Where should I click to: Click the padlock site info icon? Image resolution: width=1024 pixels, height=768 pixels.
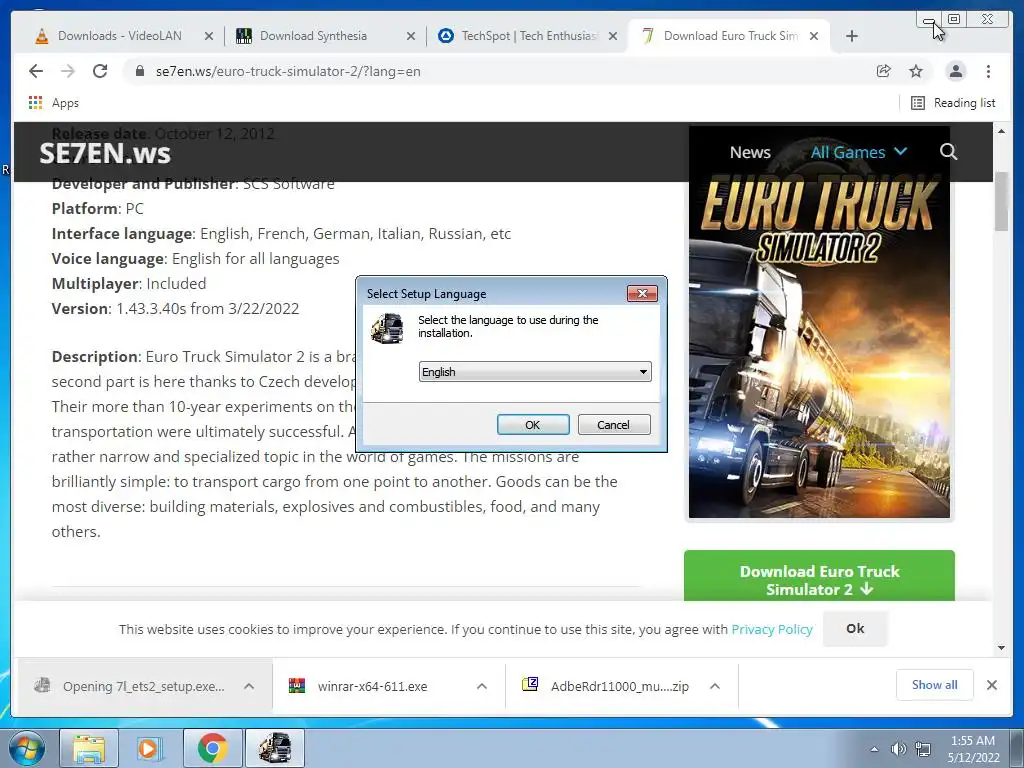point(139,71)
